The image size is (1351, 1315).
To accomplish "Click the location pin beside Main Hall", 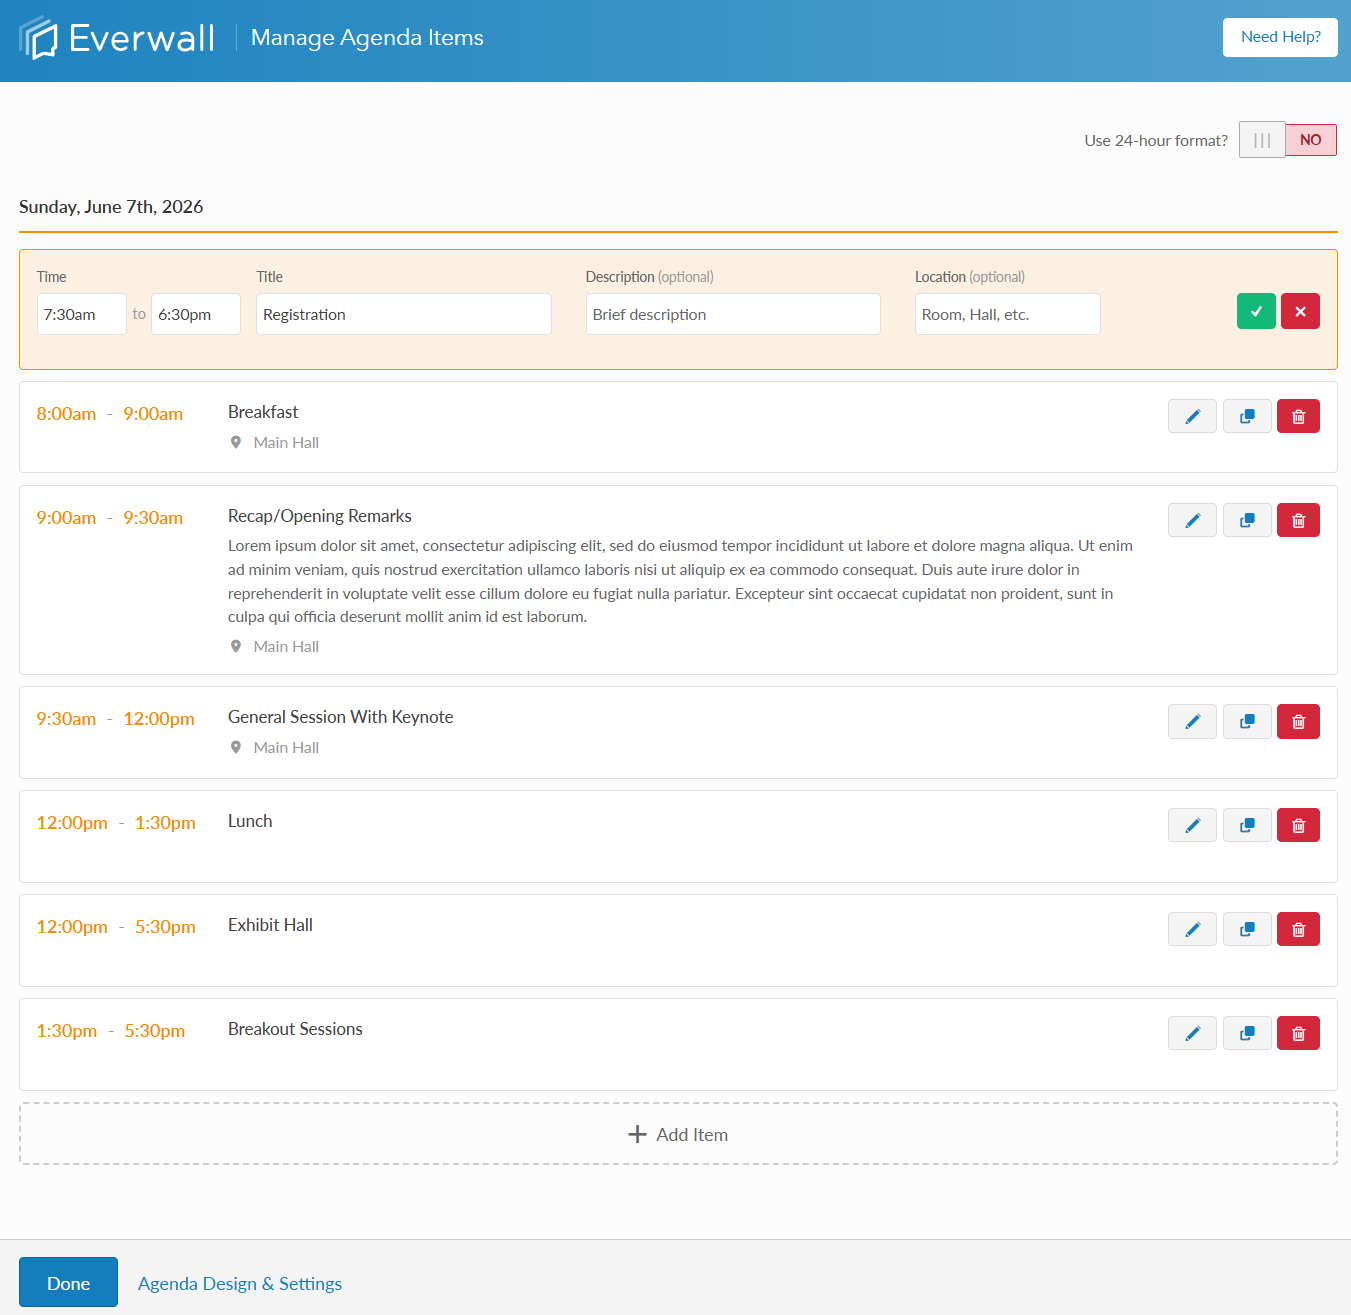I will tap(236, 442).
